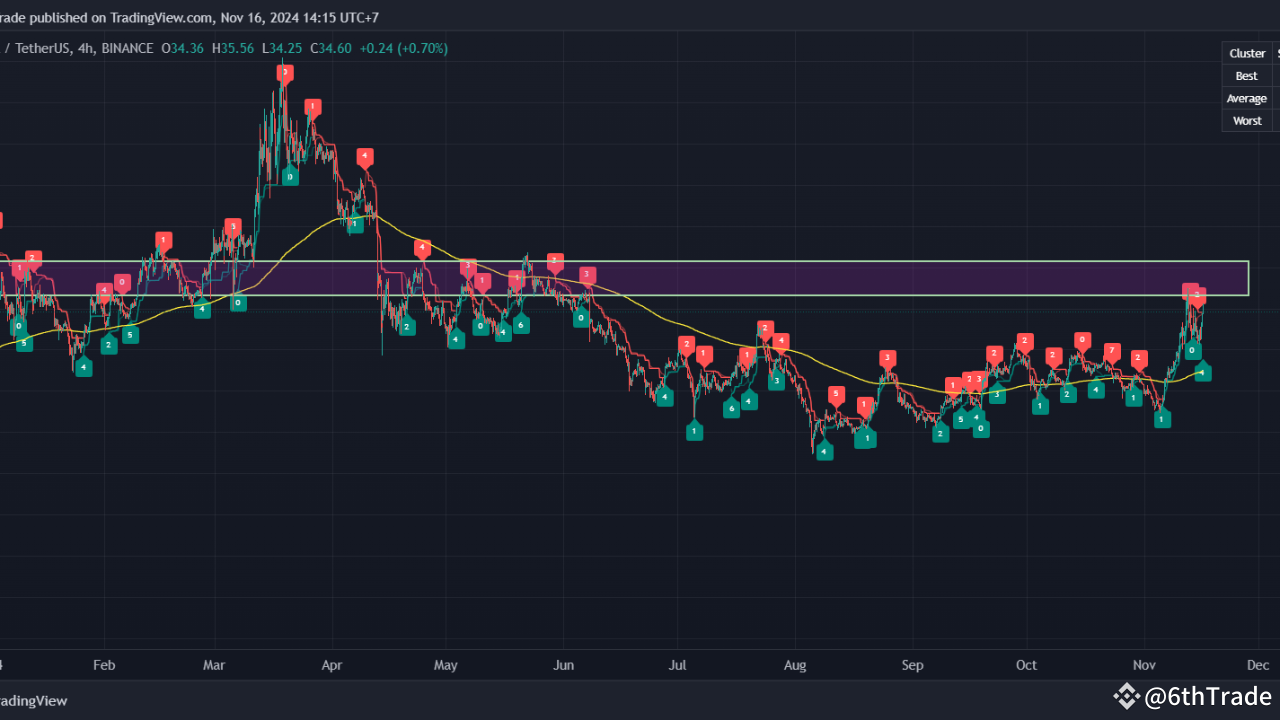The width and height of the screenshot is (1280, 720).
Task: Click the @6thTrade watermark link
Action: (1205, 694)
